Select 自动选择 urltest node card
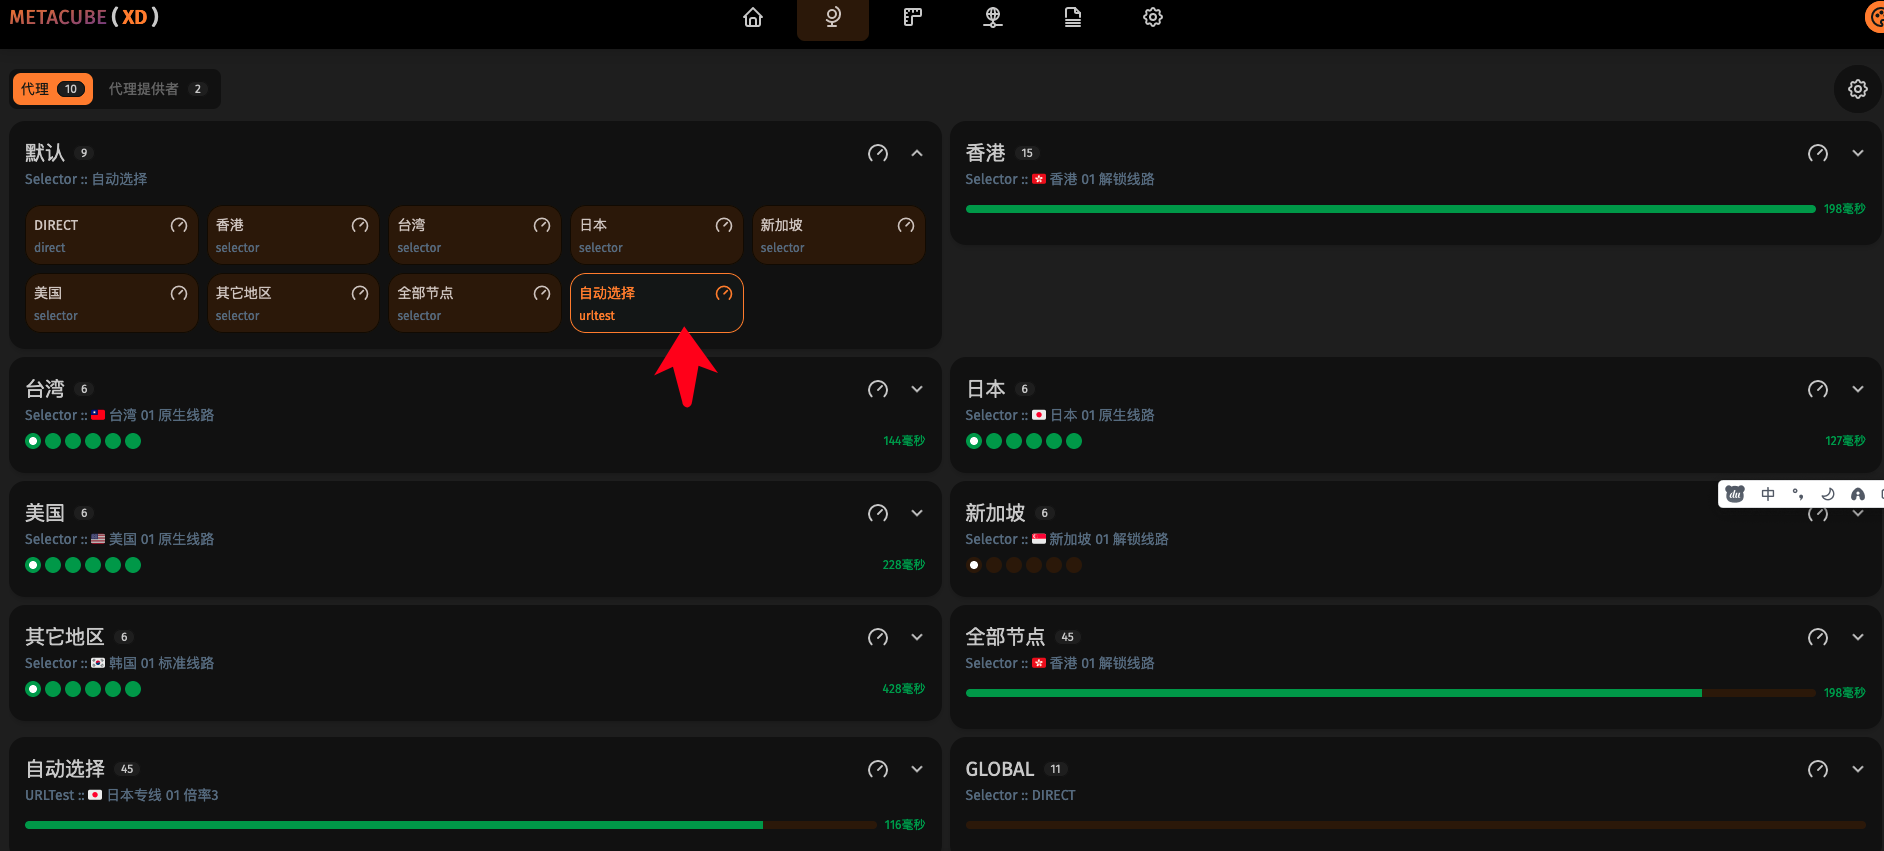Screen dimensions: 1884x851 pos(657,303)
